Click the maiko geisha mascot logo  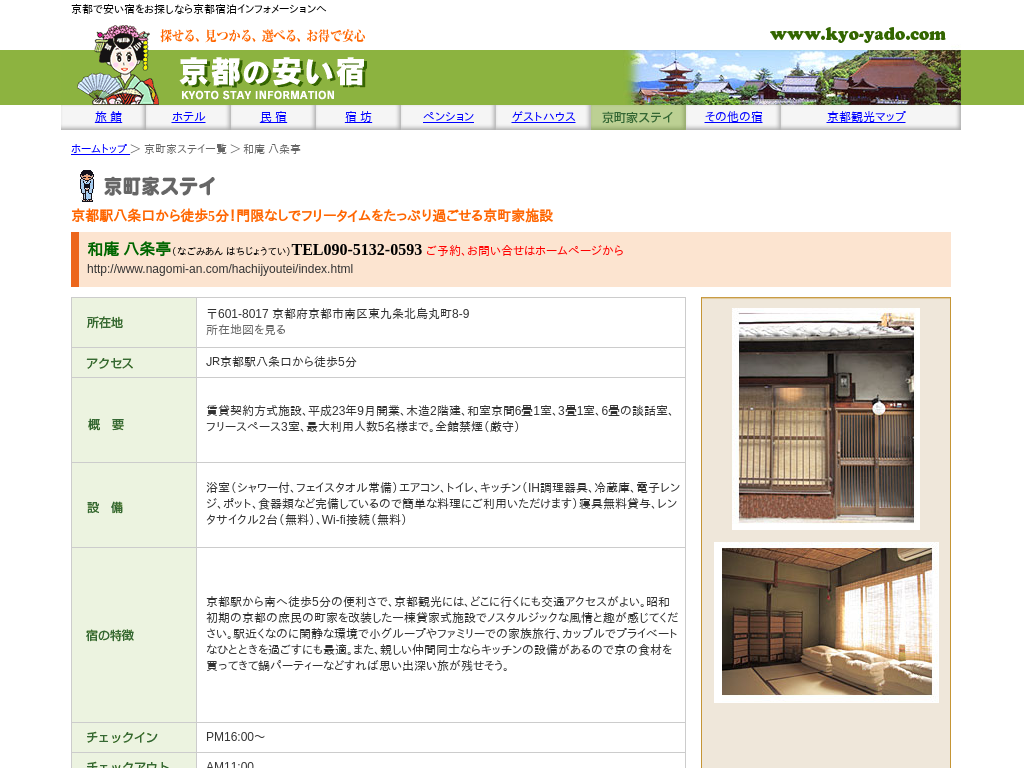118,66
